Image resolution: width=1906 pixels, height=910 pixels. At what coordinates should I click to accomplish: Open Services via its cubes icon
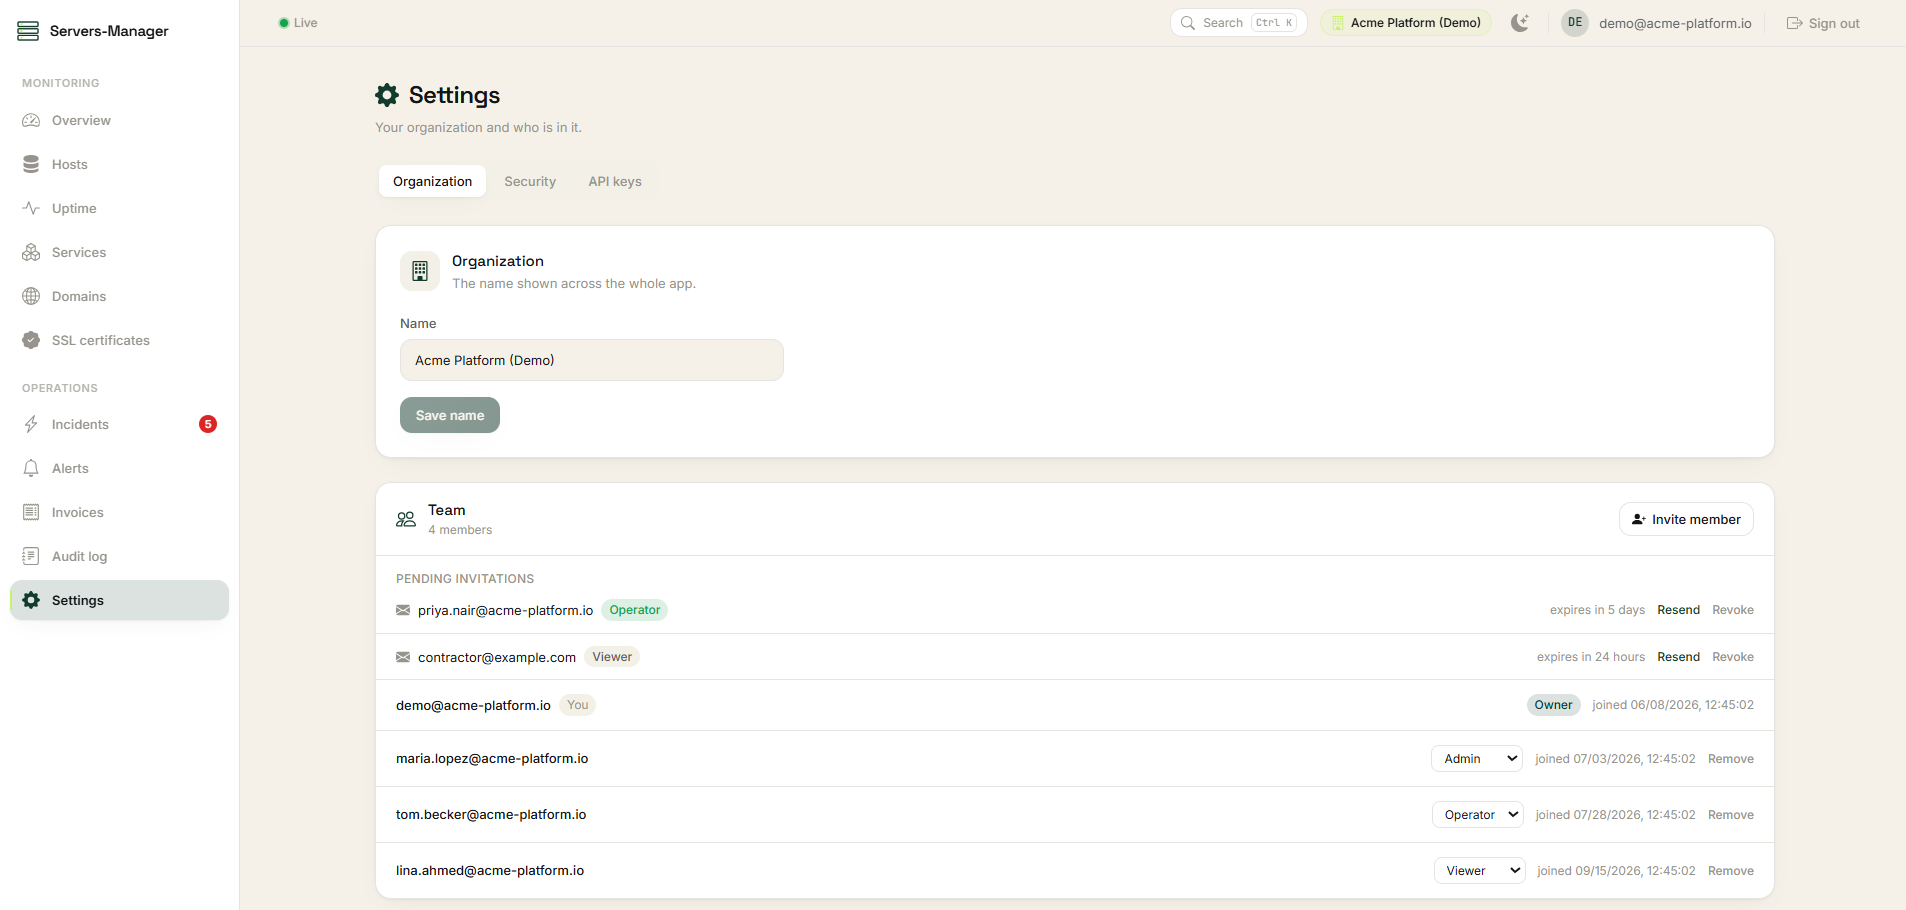31,252
